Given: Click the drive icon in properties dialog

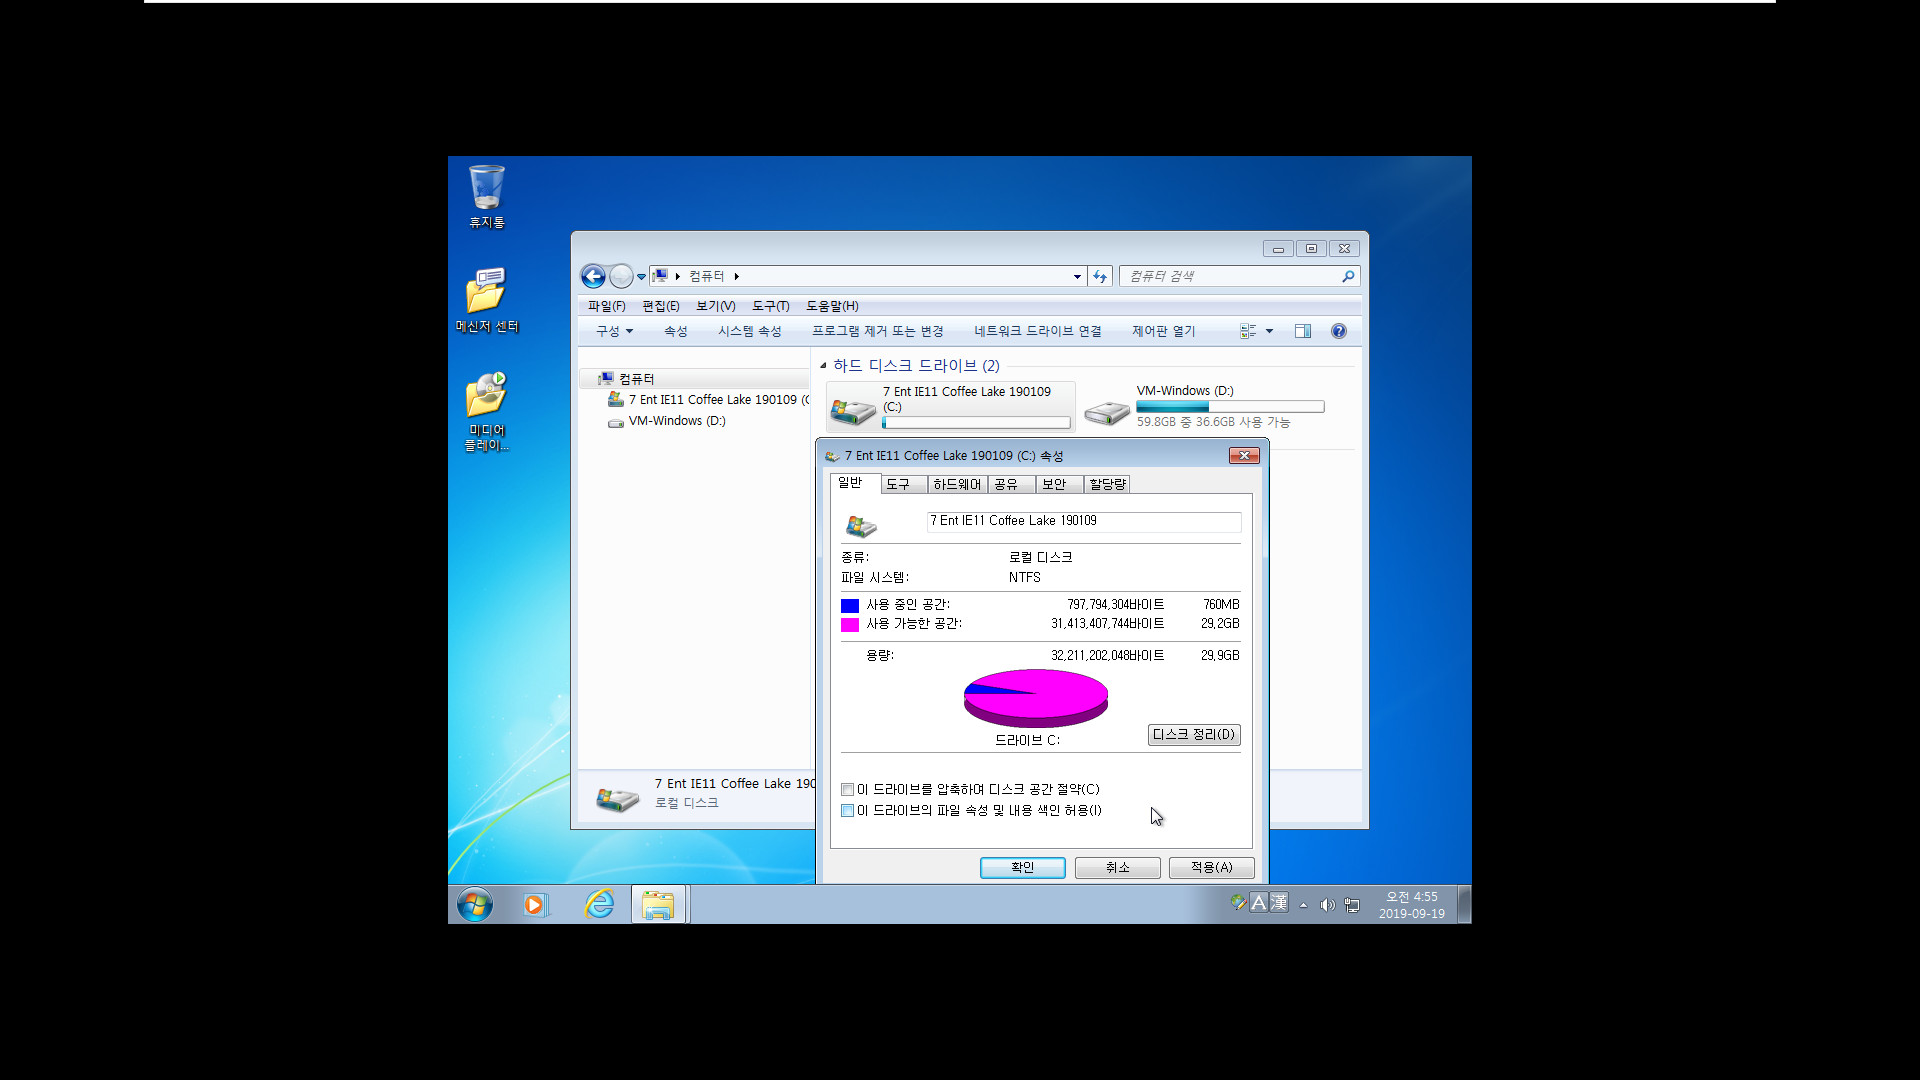Looking at the screenshot, I should (x=861, y=525).
